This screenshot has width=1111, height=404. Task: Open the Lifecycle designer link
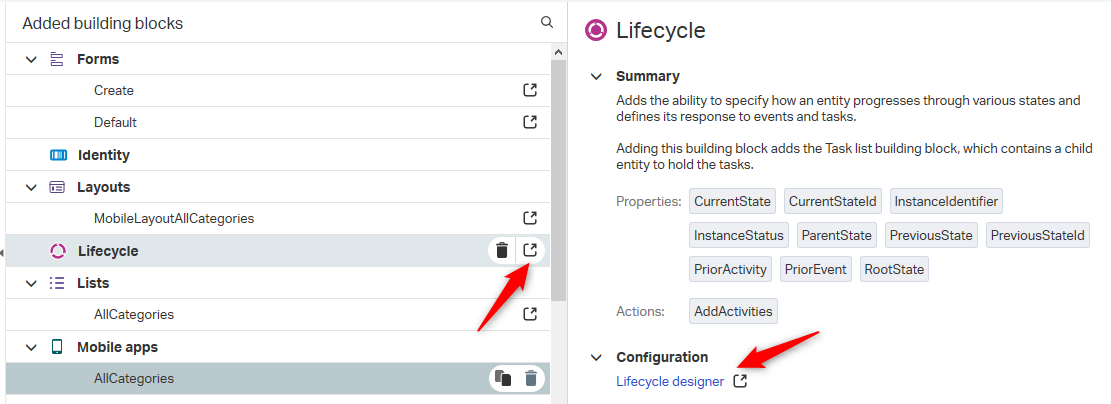click(670, 381)
